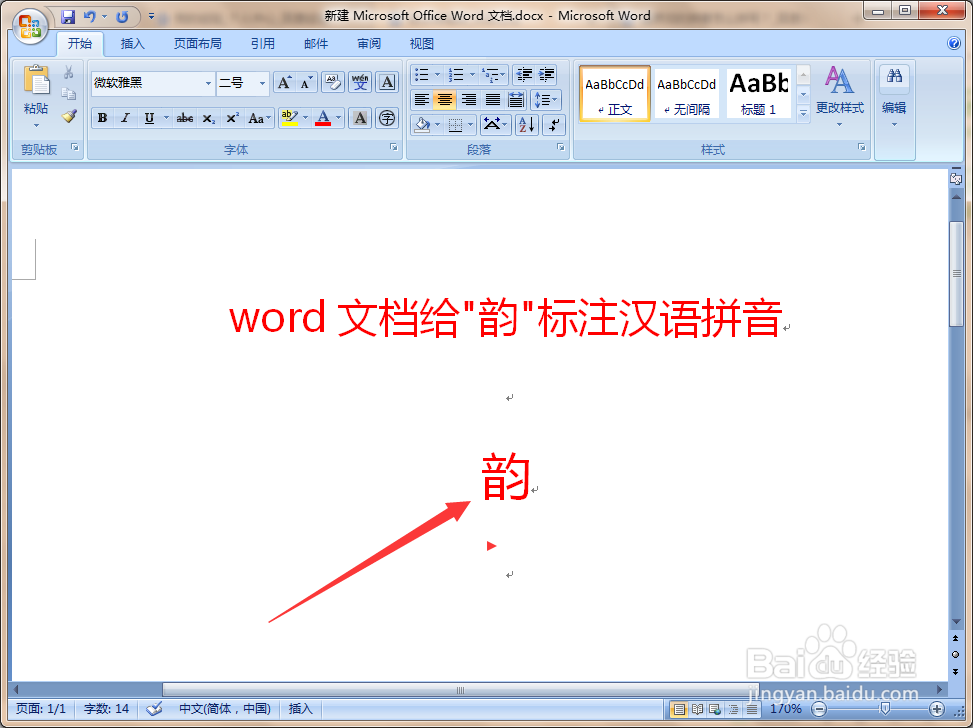This screenshot has width=973, height=728.
Task: Select the Format Painter brush
Action: tap(69, 116)
